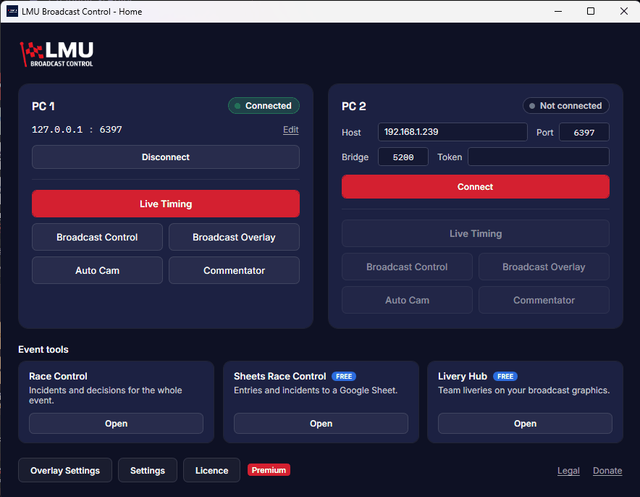
Task: Click the app icon in title bar
Action: tap(12, 11)
